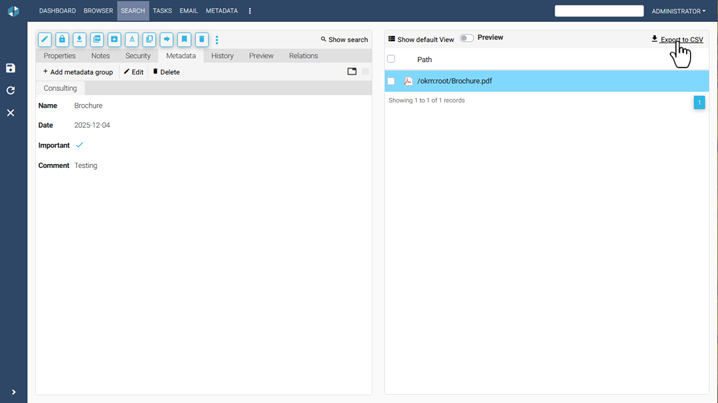This screenshot has width=718, height=403.
Task: Click page 1 pagination button
Action: pyautogui.click(x=699, y=102)
